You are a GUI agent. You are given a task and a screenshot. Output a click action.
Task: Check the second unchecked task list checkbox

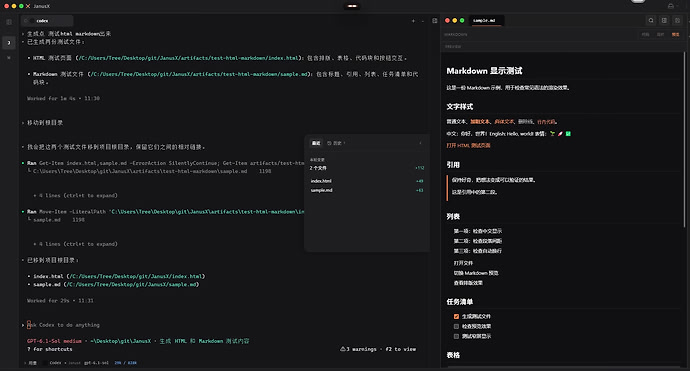pyautogui.click(x=456, y=327)
